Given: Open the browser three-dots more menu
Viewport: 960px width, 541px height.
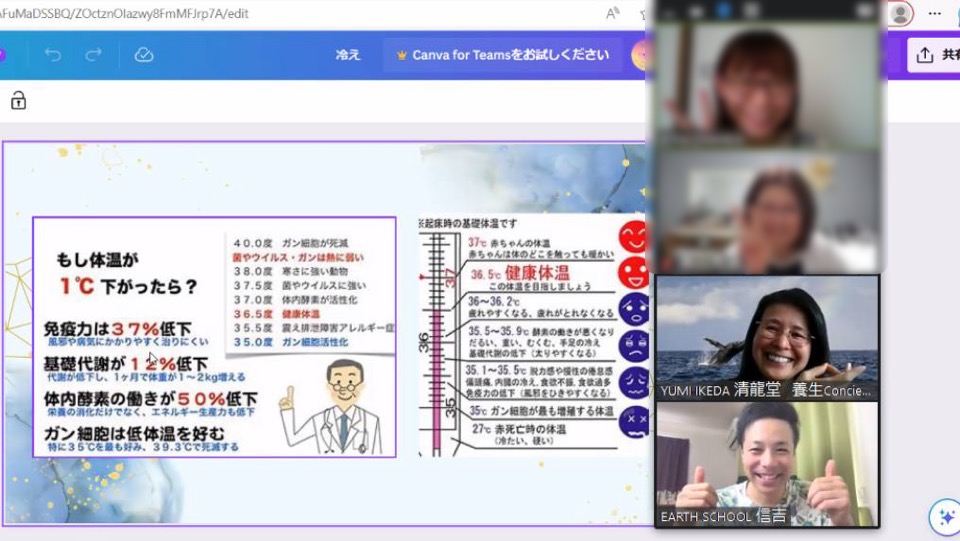Looking at the screenshot, I should pyautogui.click(x=935, y=14).
